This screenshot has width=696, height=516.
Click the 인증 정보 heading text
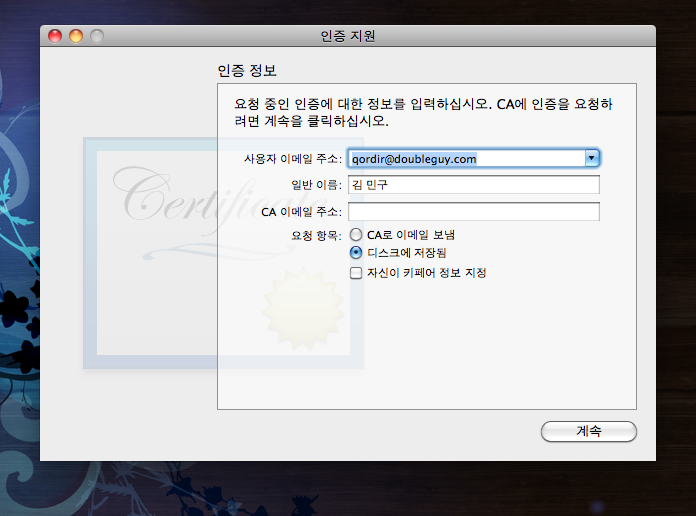pyautogui.click(x=247, y=70)
